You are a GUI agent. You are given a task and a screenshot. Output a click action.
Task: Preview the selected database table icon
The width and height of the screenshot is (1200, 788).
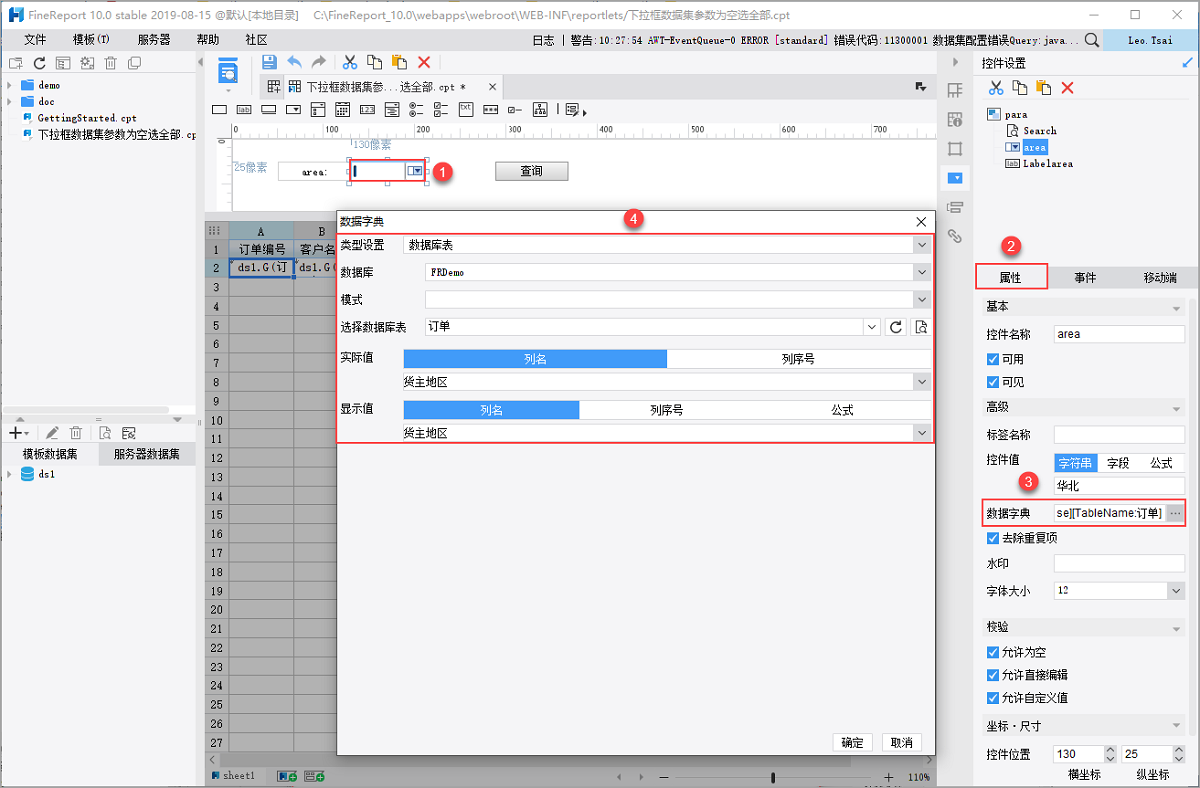point(921,327)
